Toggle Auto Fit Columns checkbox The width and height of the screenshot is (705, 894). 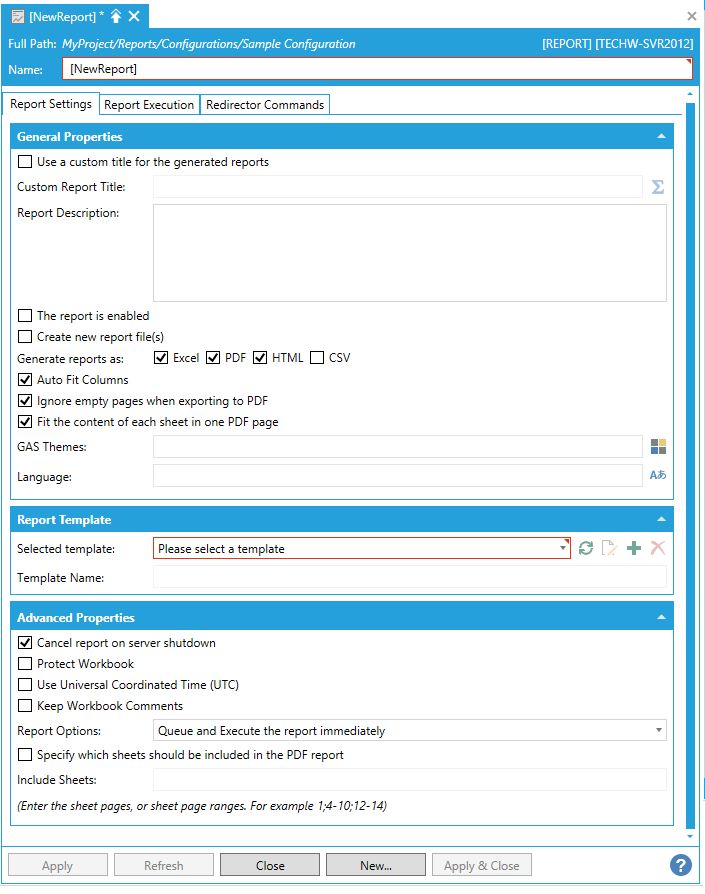(x=25, y=380)
